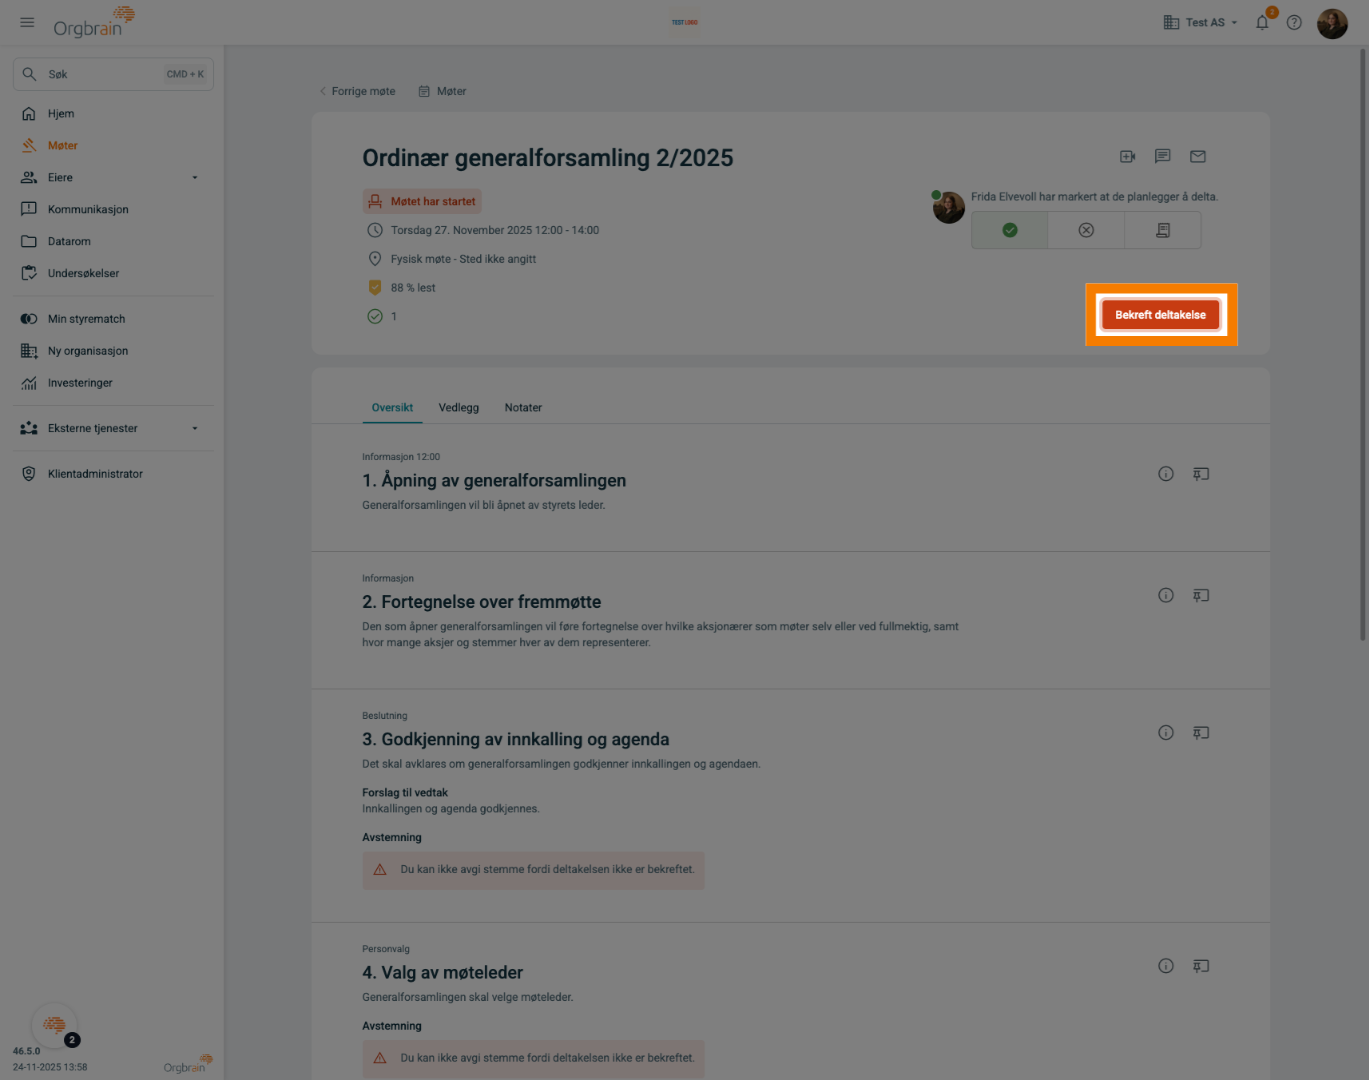This screenshot has width=1369, height=1080.
Task: Click the help question mark icon
Action: 1294,23
